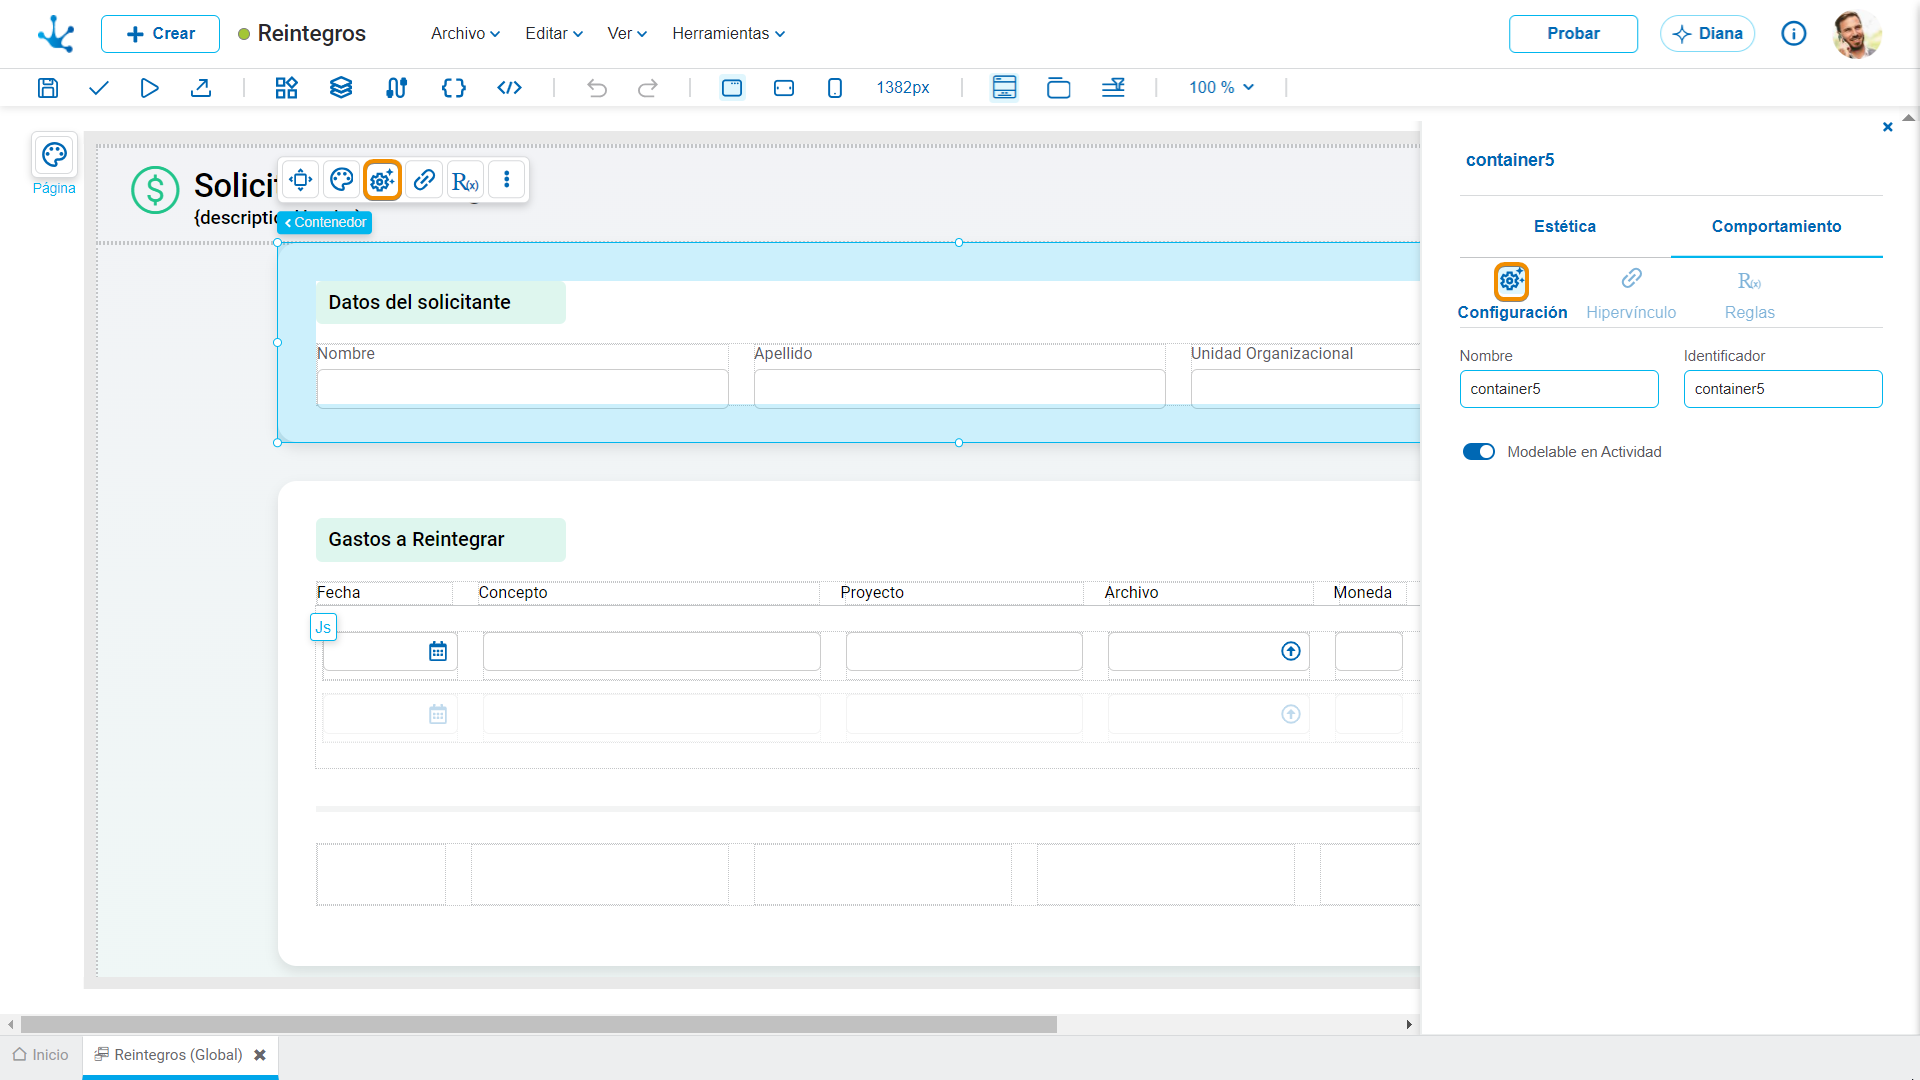This screenshot has width=1920, height=1080.
Task: Open container more options dots
Action: point(507,180)
